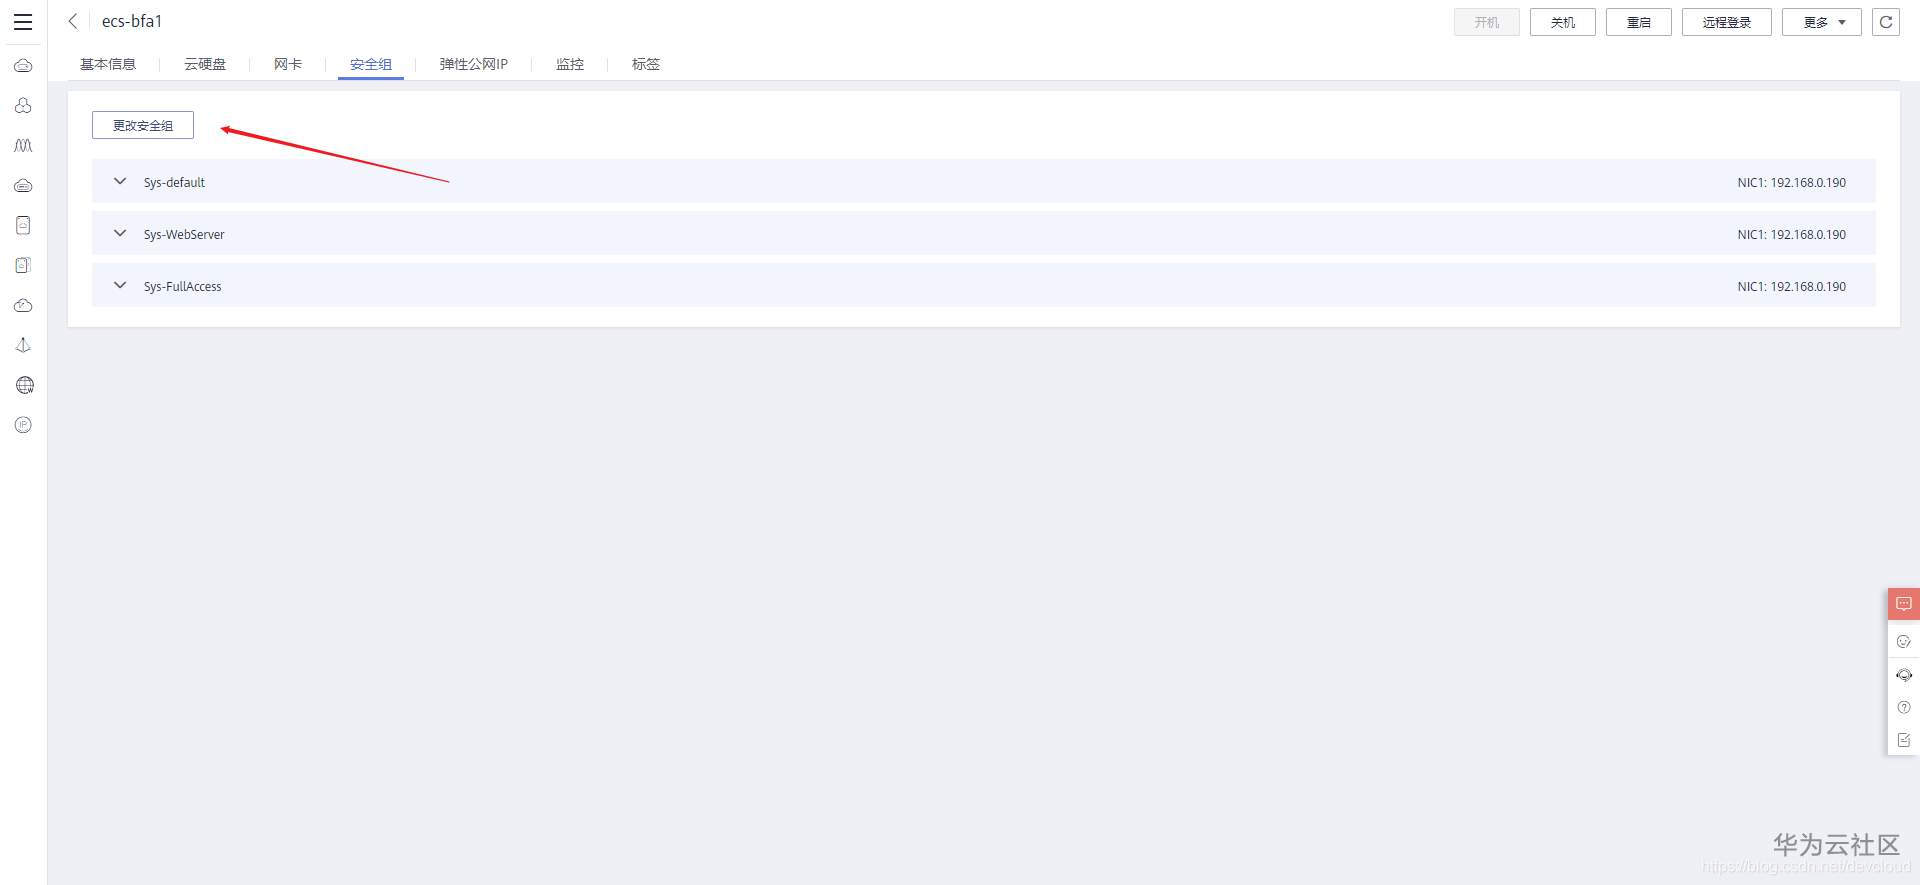1920x885 pixels.
Task: Open the globe icon in left sidebar
Action: pos(24,385)
